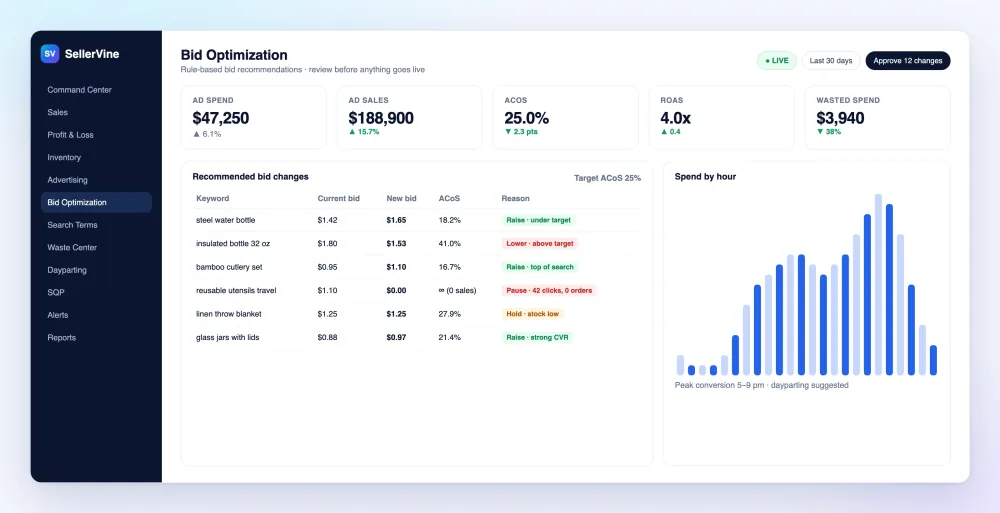The image size is (1000, 513).
Task: Click ACoS value 41.0%
Action: [450, 243]
